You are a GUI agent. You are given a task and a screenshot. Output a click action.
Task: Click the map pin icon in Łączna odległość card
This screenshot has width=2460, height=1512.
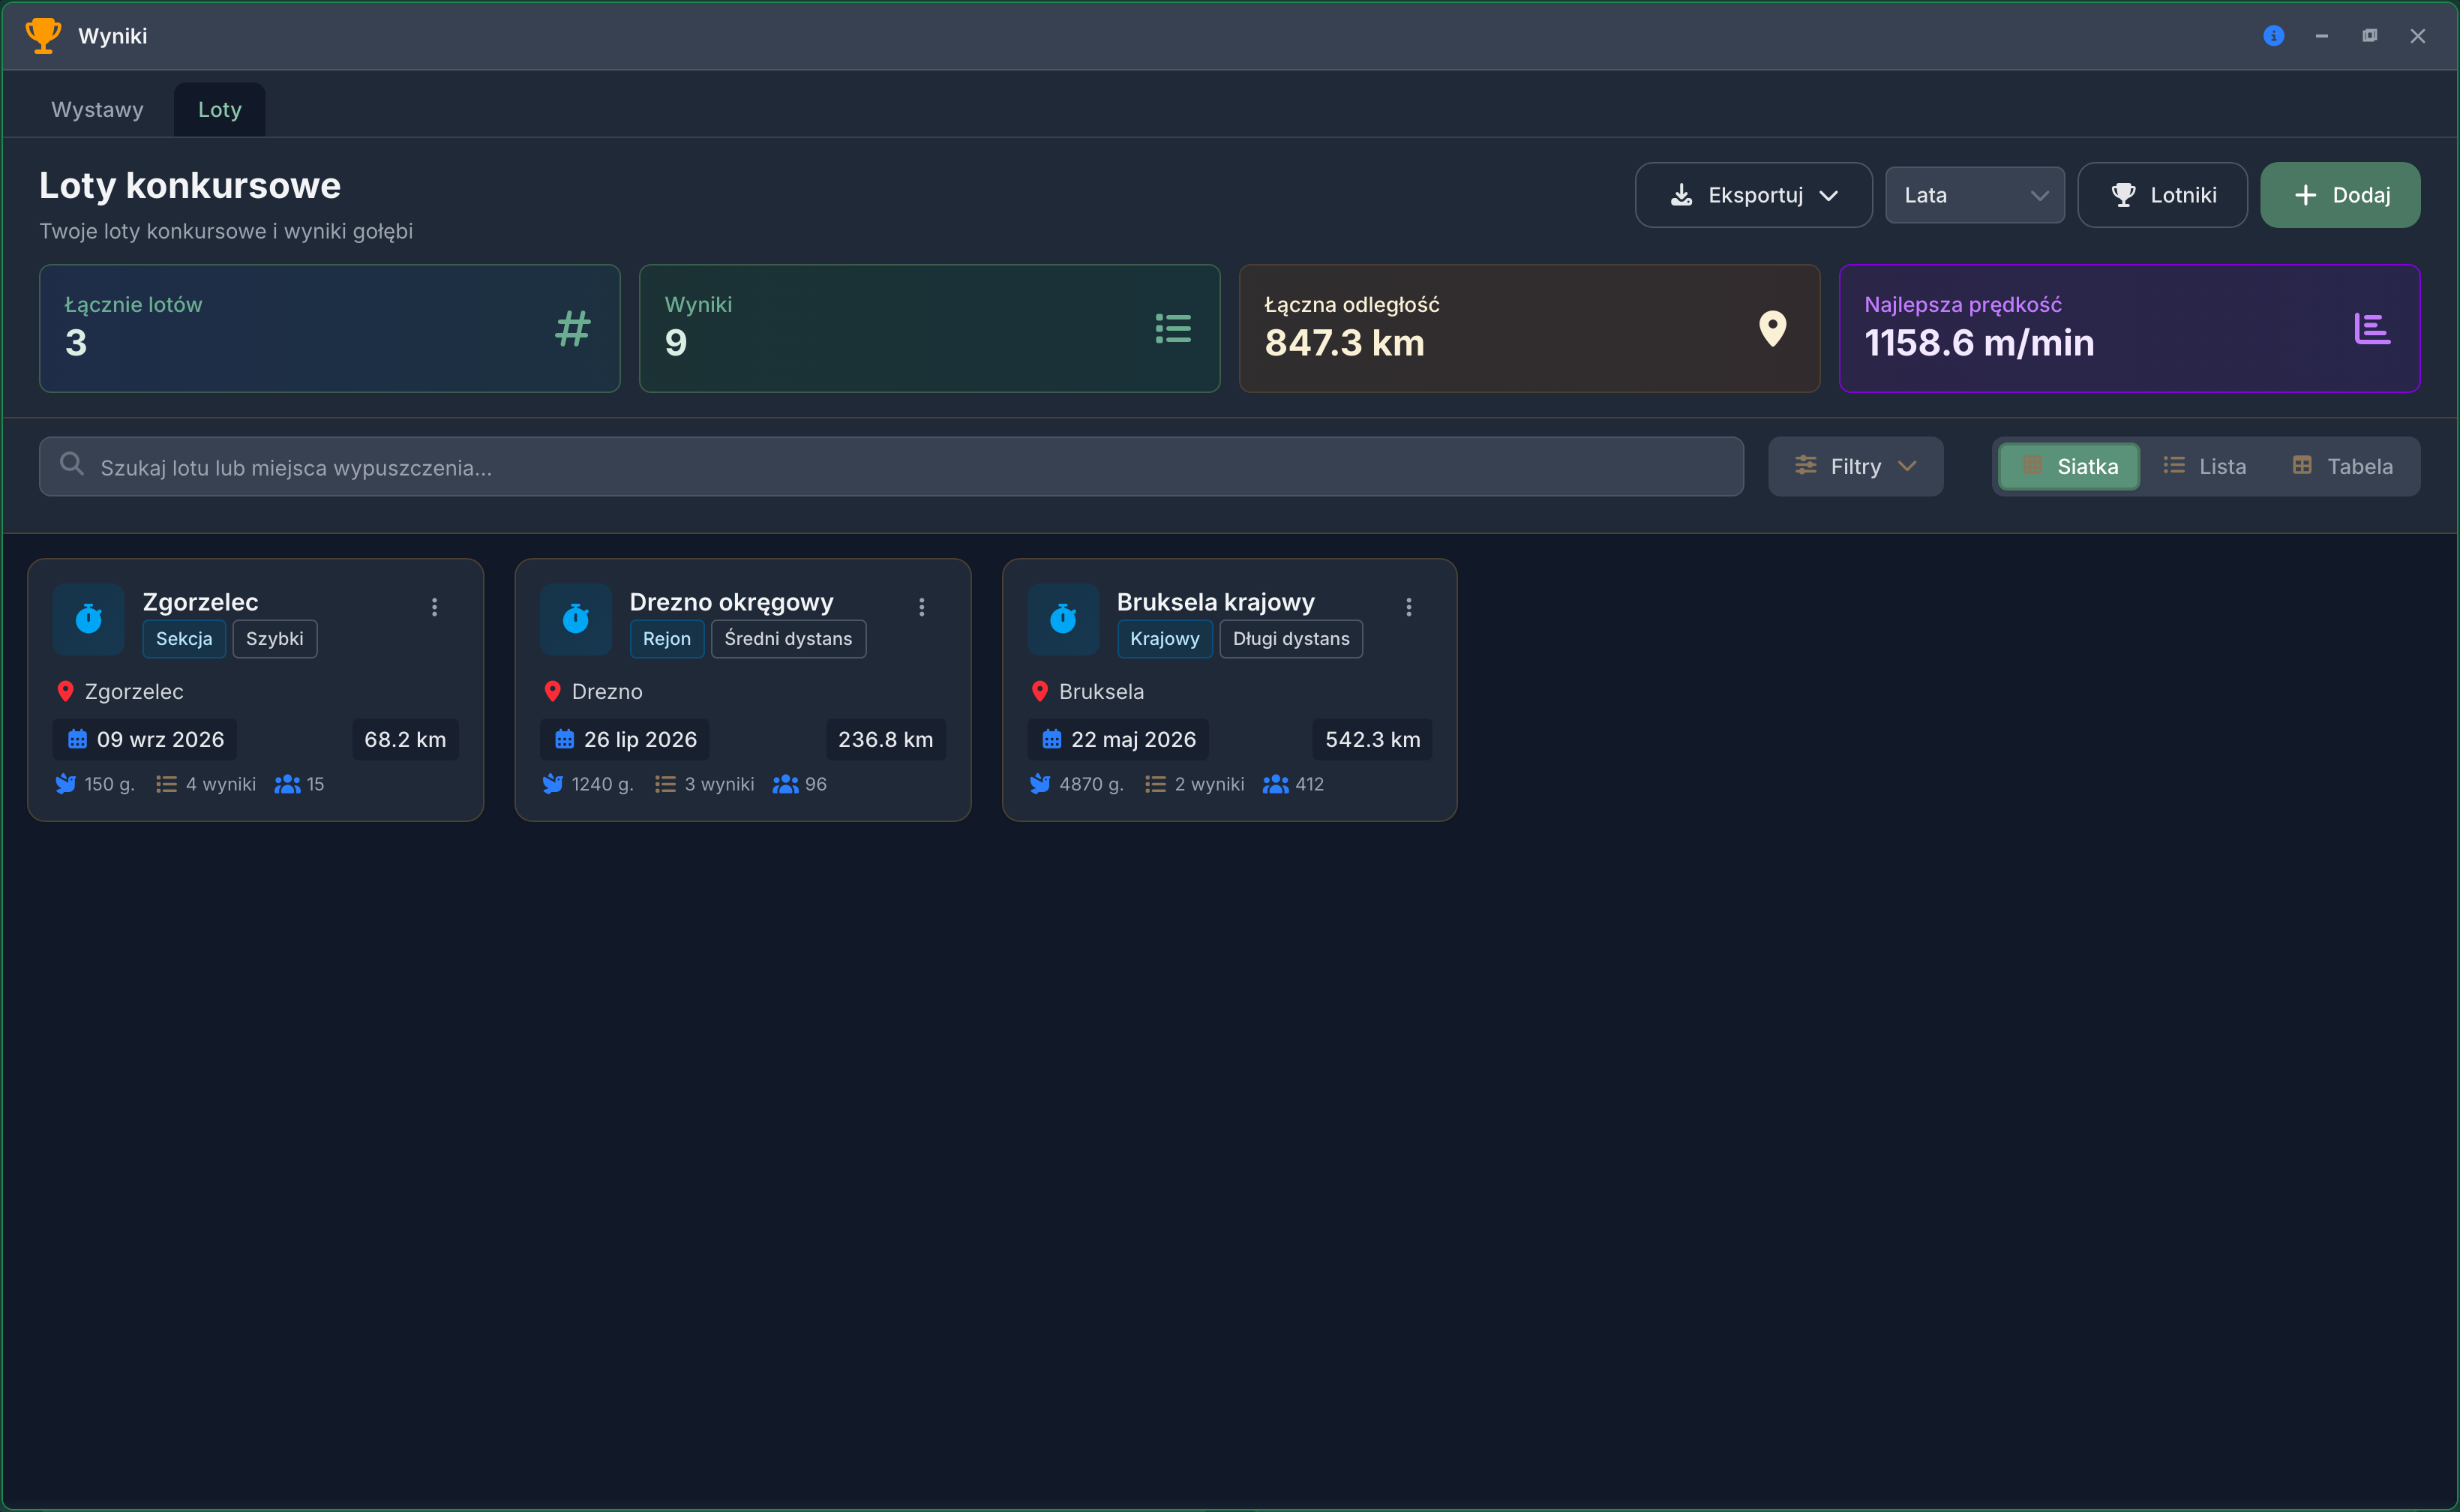(1772, 328)
